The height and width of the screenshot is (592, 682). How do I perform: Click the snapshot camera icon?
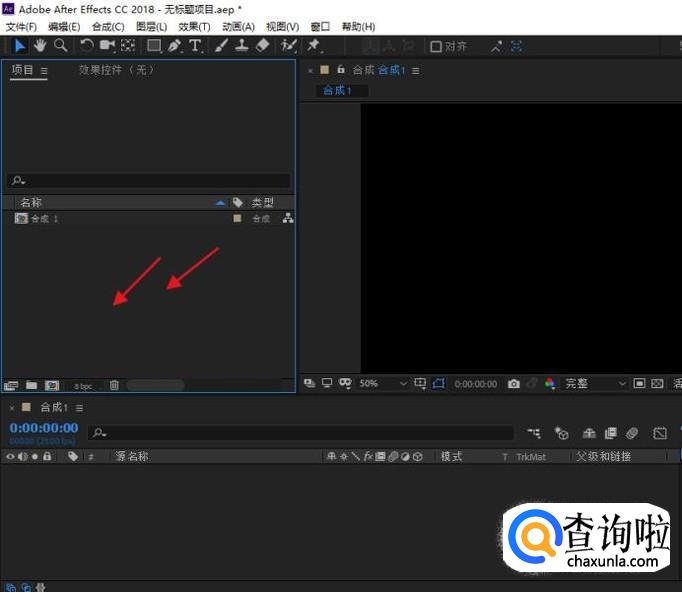[513, 383]
